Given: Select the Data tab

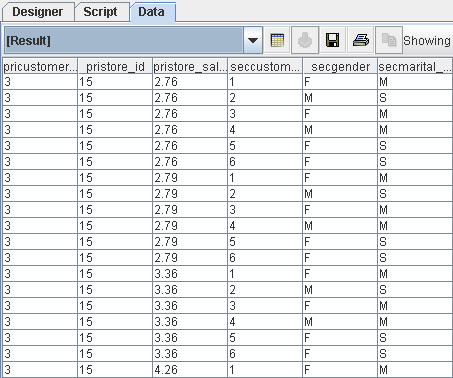Looking at the screenshot, I should click(x=152, y=12).
